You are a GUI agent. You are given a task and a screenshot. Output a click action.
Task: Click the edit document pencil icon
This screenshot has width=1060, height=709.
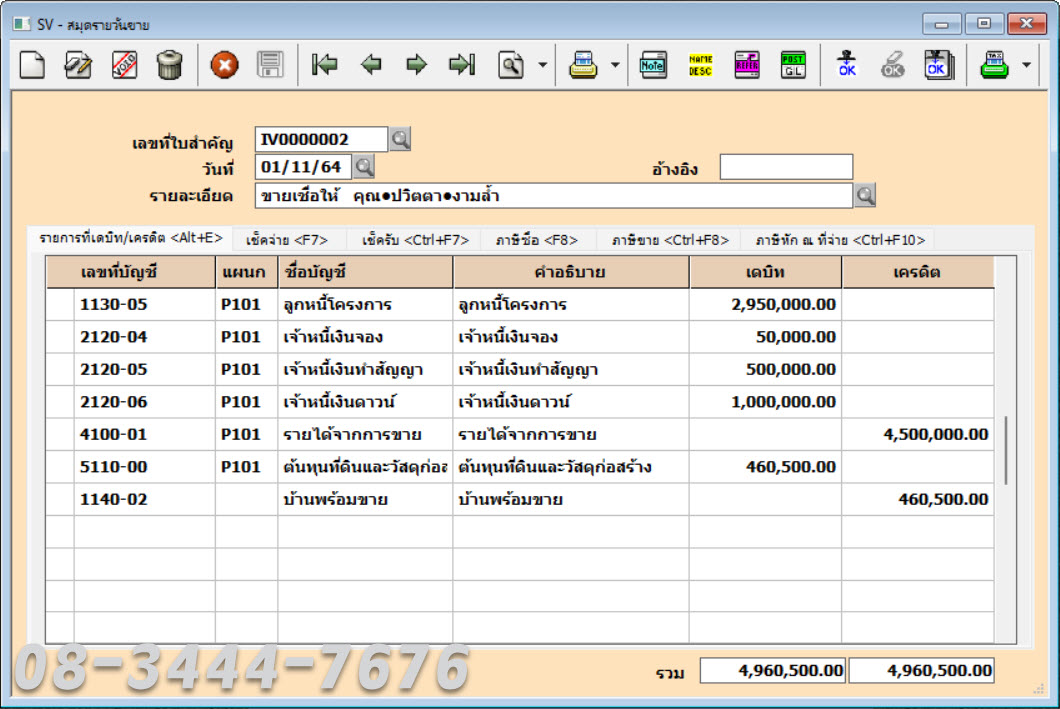(x=78, y=65)
